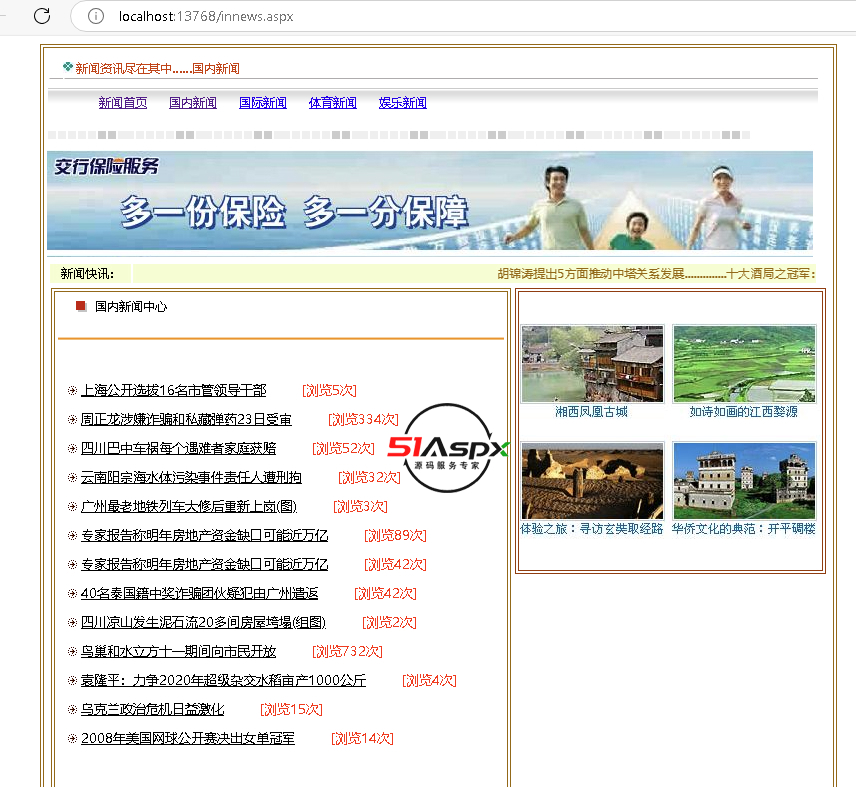856x787 pixels.
Task: Click the [浏览14次] view count text
Action: 362,738
